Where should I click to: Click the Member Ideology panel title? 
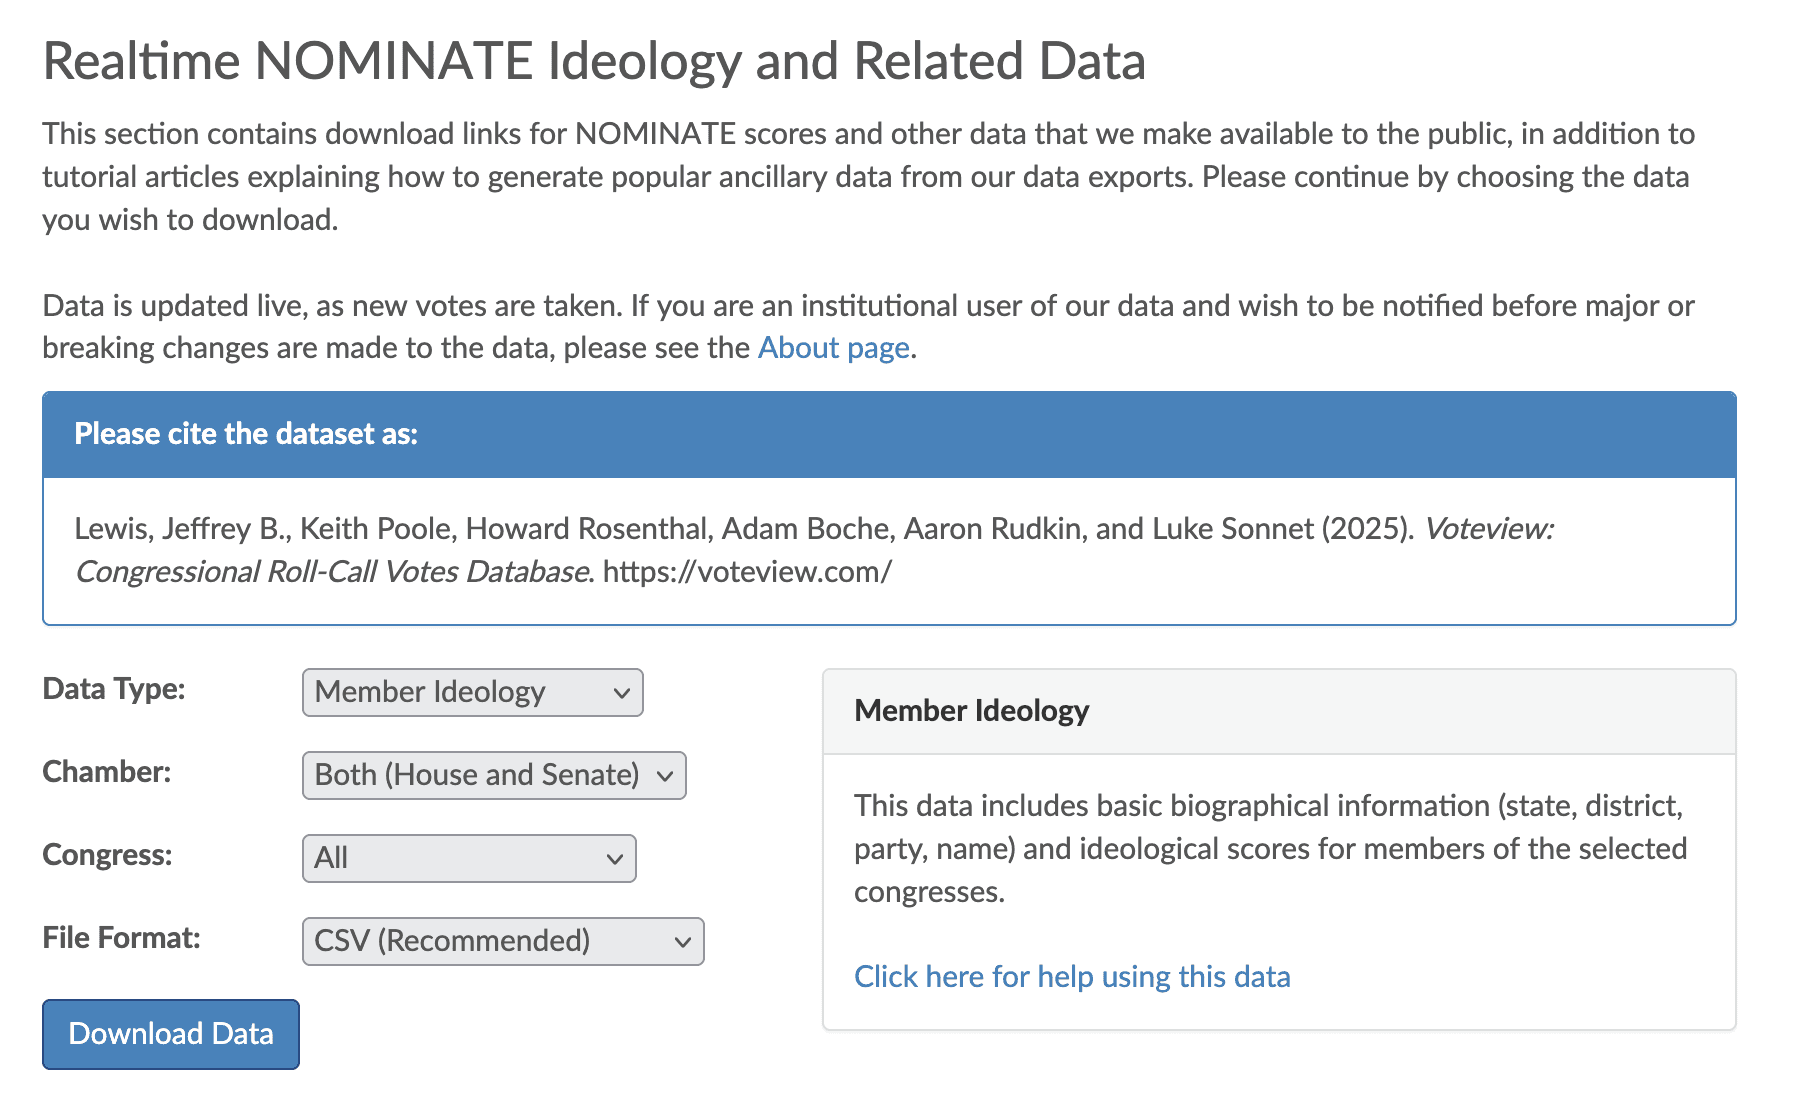(x=971, y=711)
